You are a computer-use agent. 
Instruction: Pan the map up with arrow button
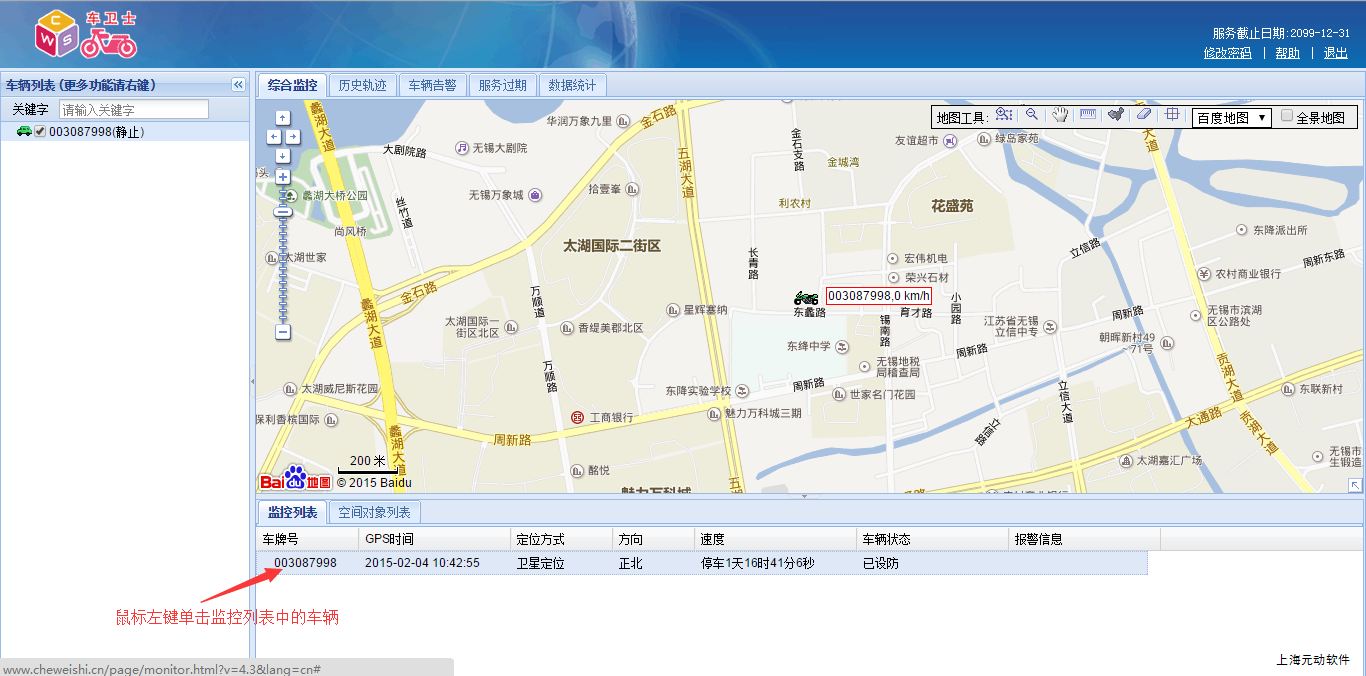pyautogui.click(x=283, y=117)
